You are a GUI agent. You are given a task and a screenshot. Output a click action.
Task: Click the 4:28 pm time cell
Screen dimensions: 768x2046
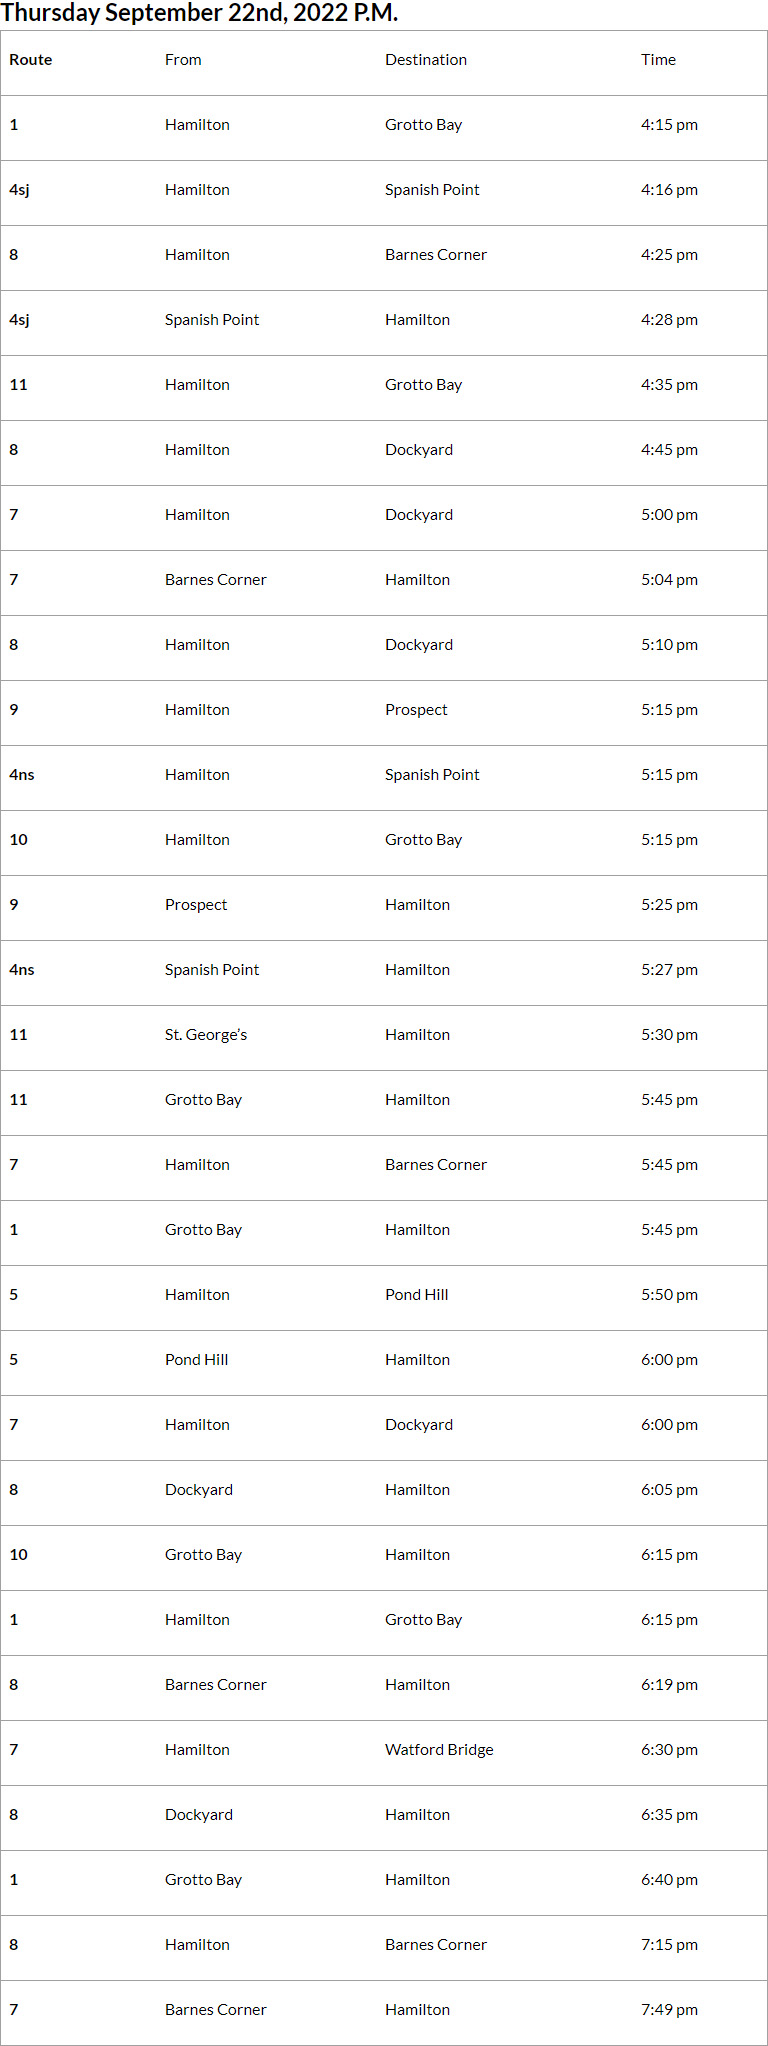point(669,320)
